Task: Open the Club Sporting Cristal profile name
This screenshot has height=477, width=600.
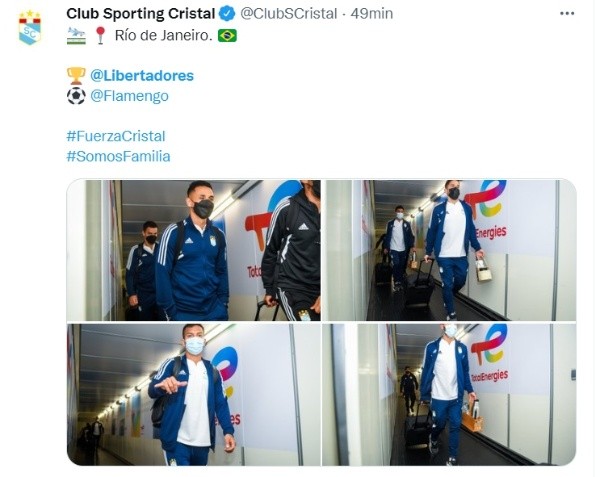Action: [140, 14]
